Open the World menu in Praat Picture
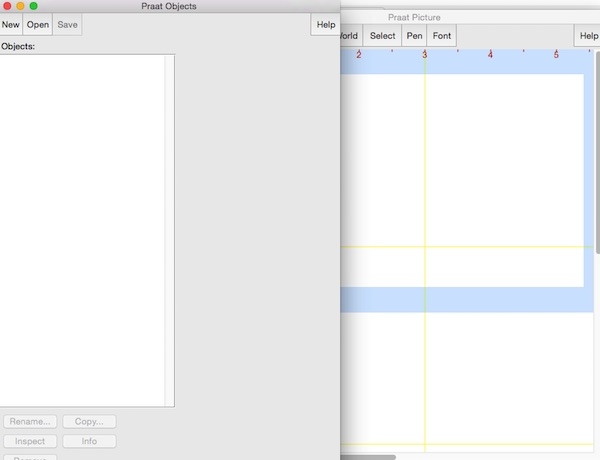 click(x=351, y=36)
